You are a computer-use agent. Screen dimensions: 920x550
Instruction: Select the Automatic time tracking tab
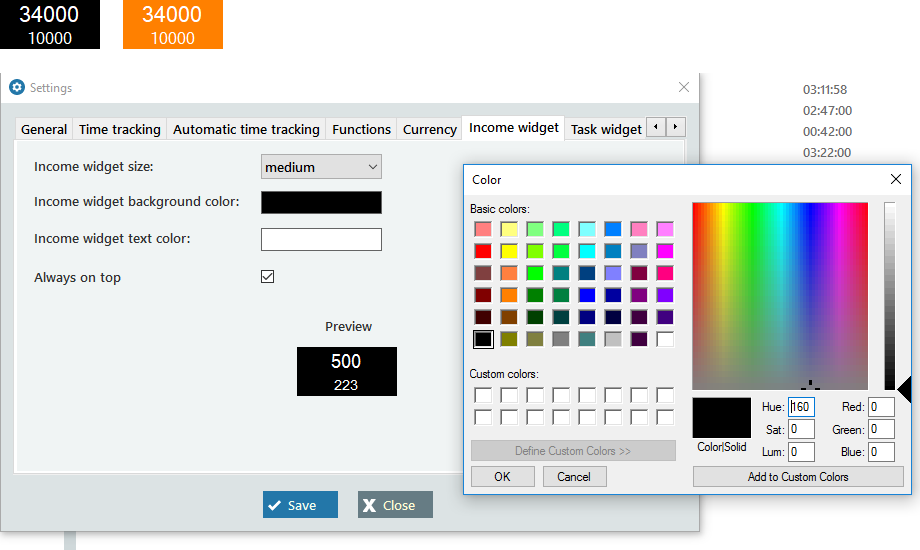(x=246, y=129)
